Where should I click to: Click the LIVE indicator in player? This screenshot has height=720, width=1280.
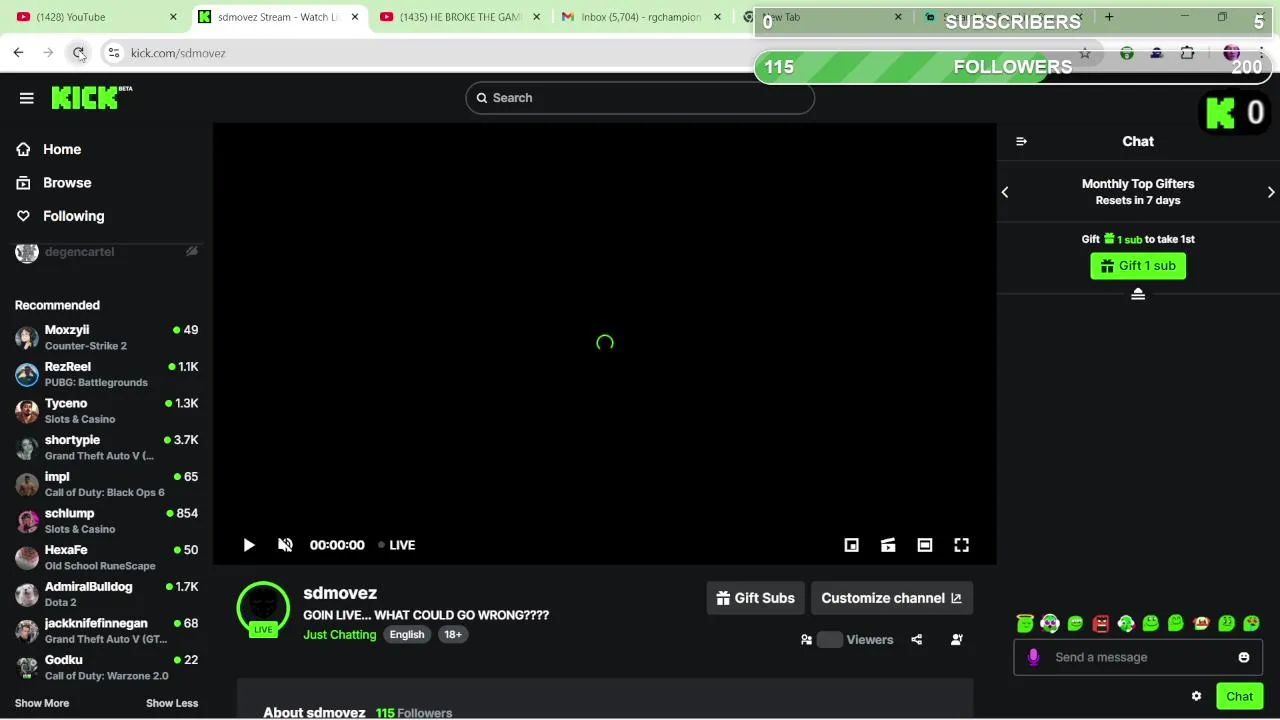(x=396, y=545)
